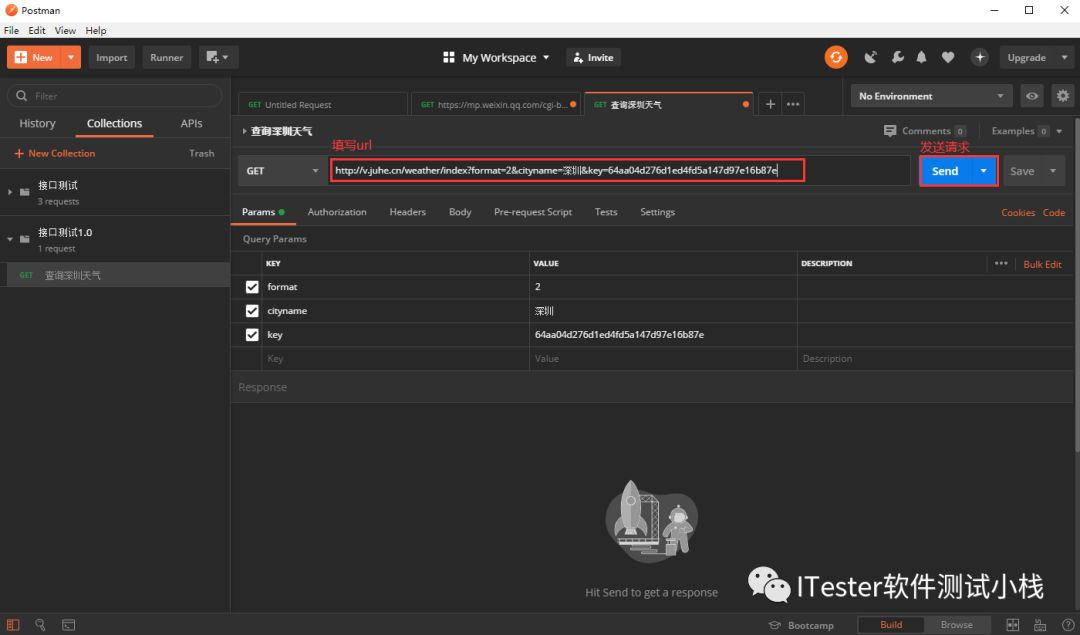Select the 查询深圳天气 request in the sidebar

click(115, 275)
